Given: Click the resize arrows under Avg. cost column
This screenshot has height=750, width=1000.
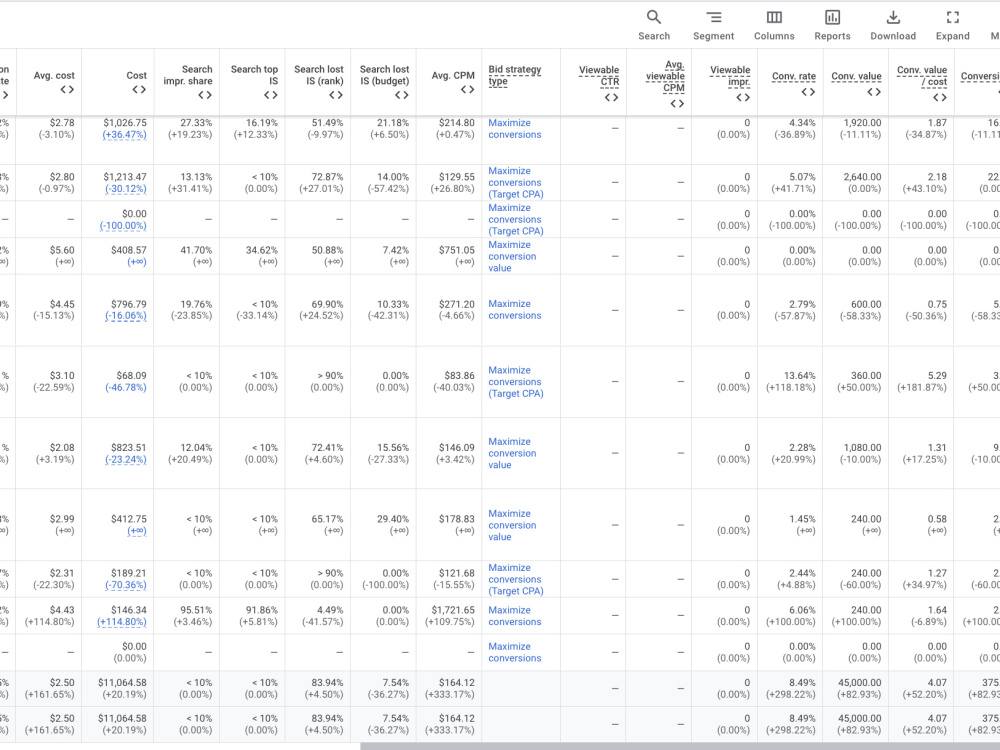Looking at the screenshot, I should 67,89.
